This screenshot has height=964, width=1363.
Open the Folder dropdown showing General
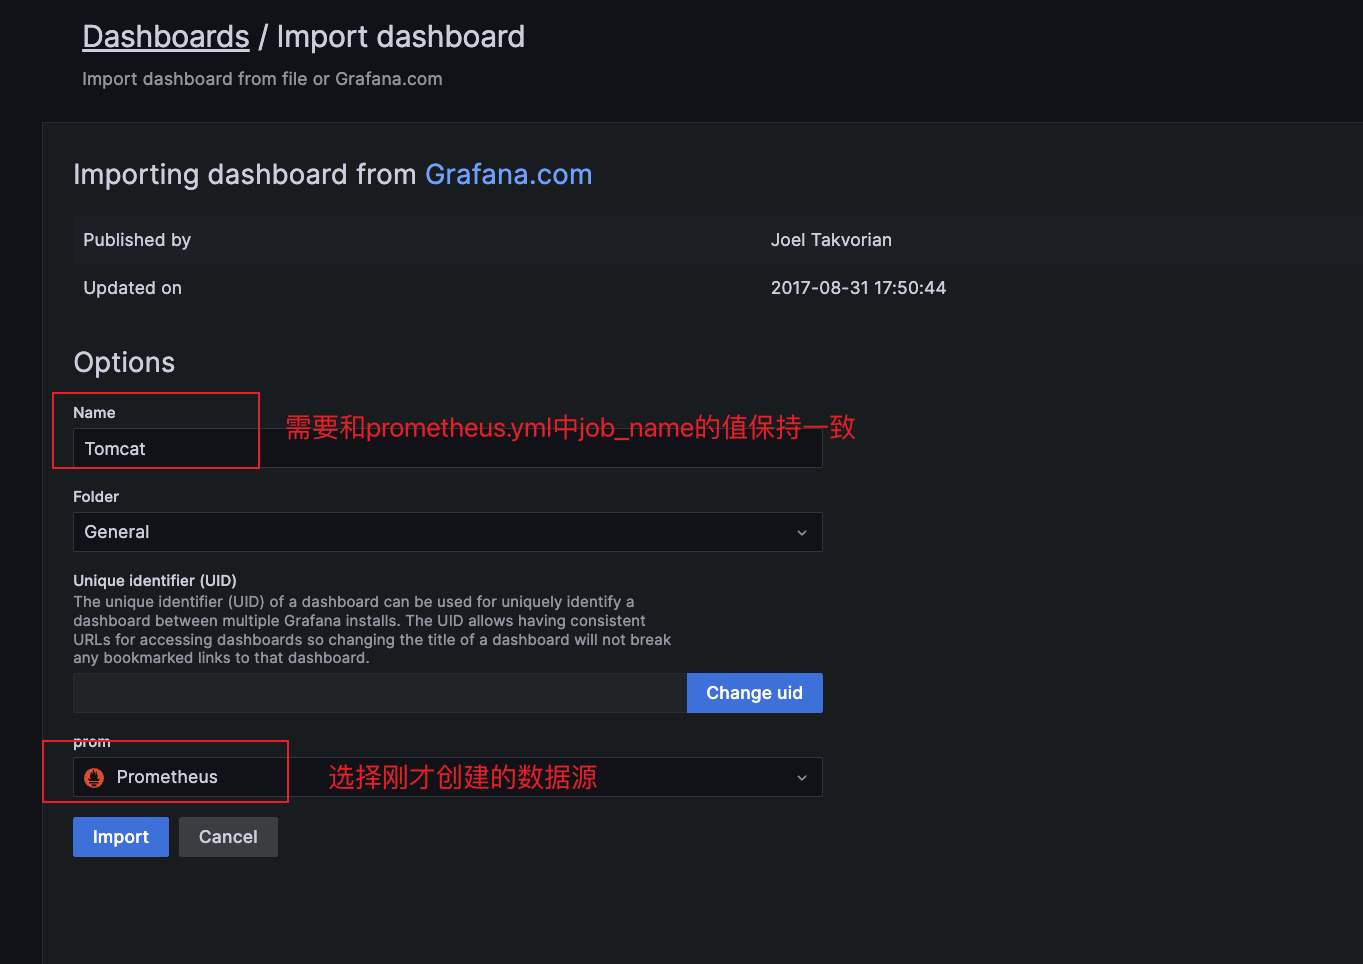(x=447, y=532)
